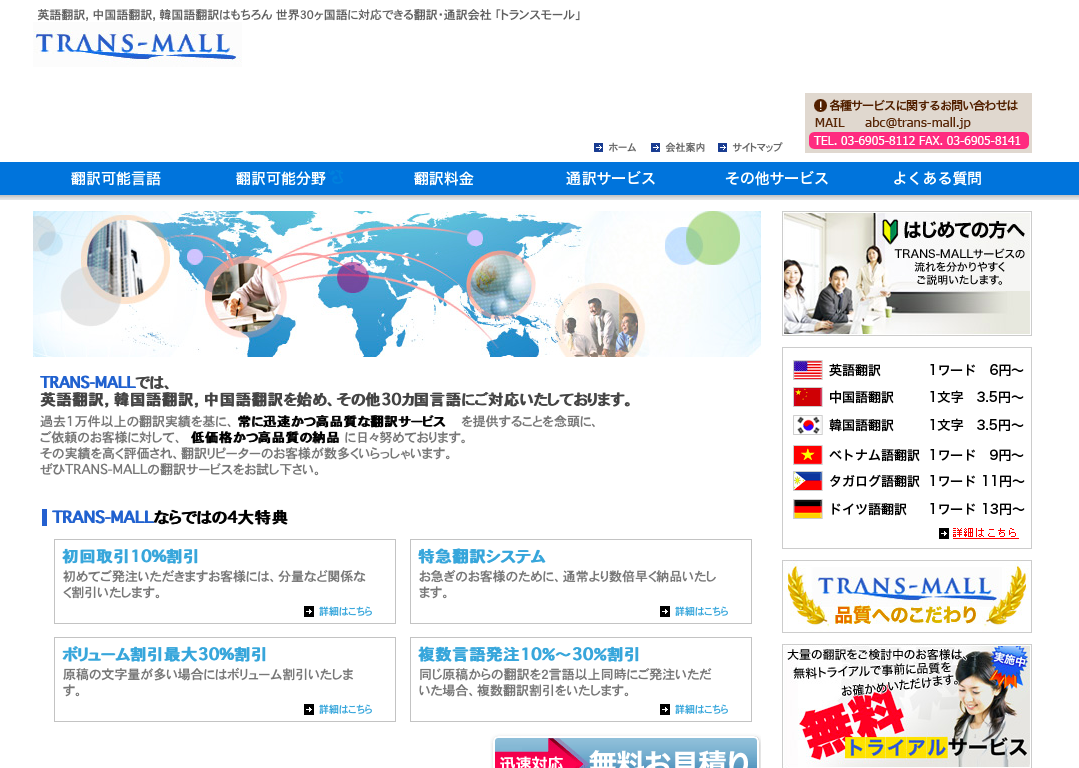Image resolution: width=1079 pixels, height=768 pixels.
Task: Click arrow icon in ボリューム割引 card
Action: coord(309,709)
